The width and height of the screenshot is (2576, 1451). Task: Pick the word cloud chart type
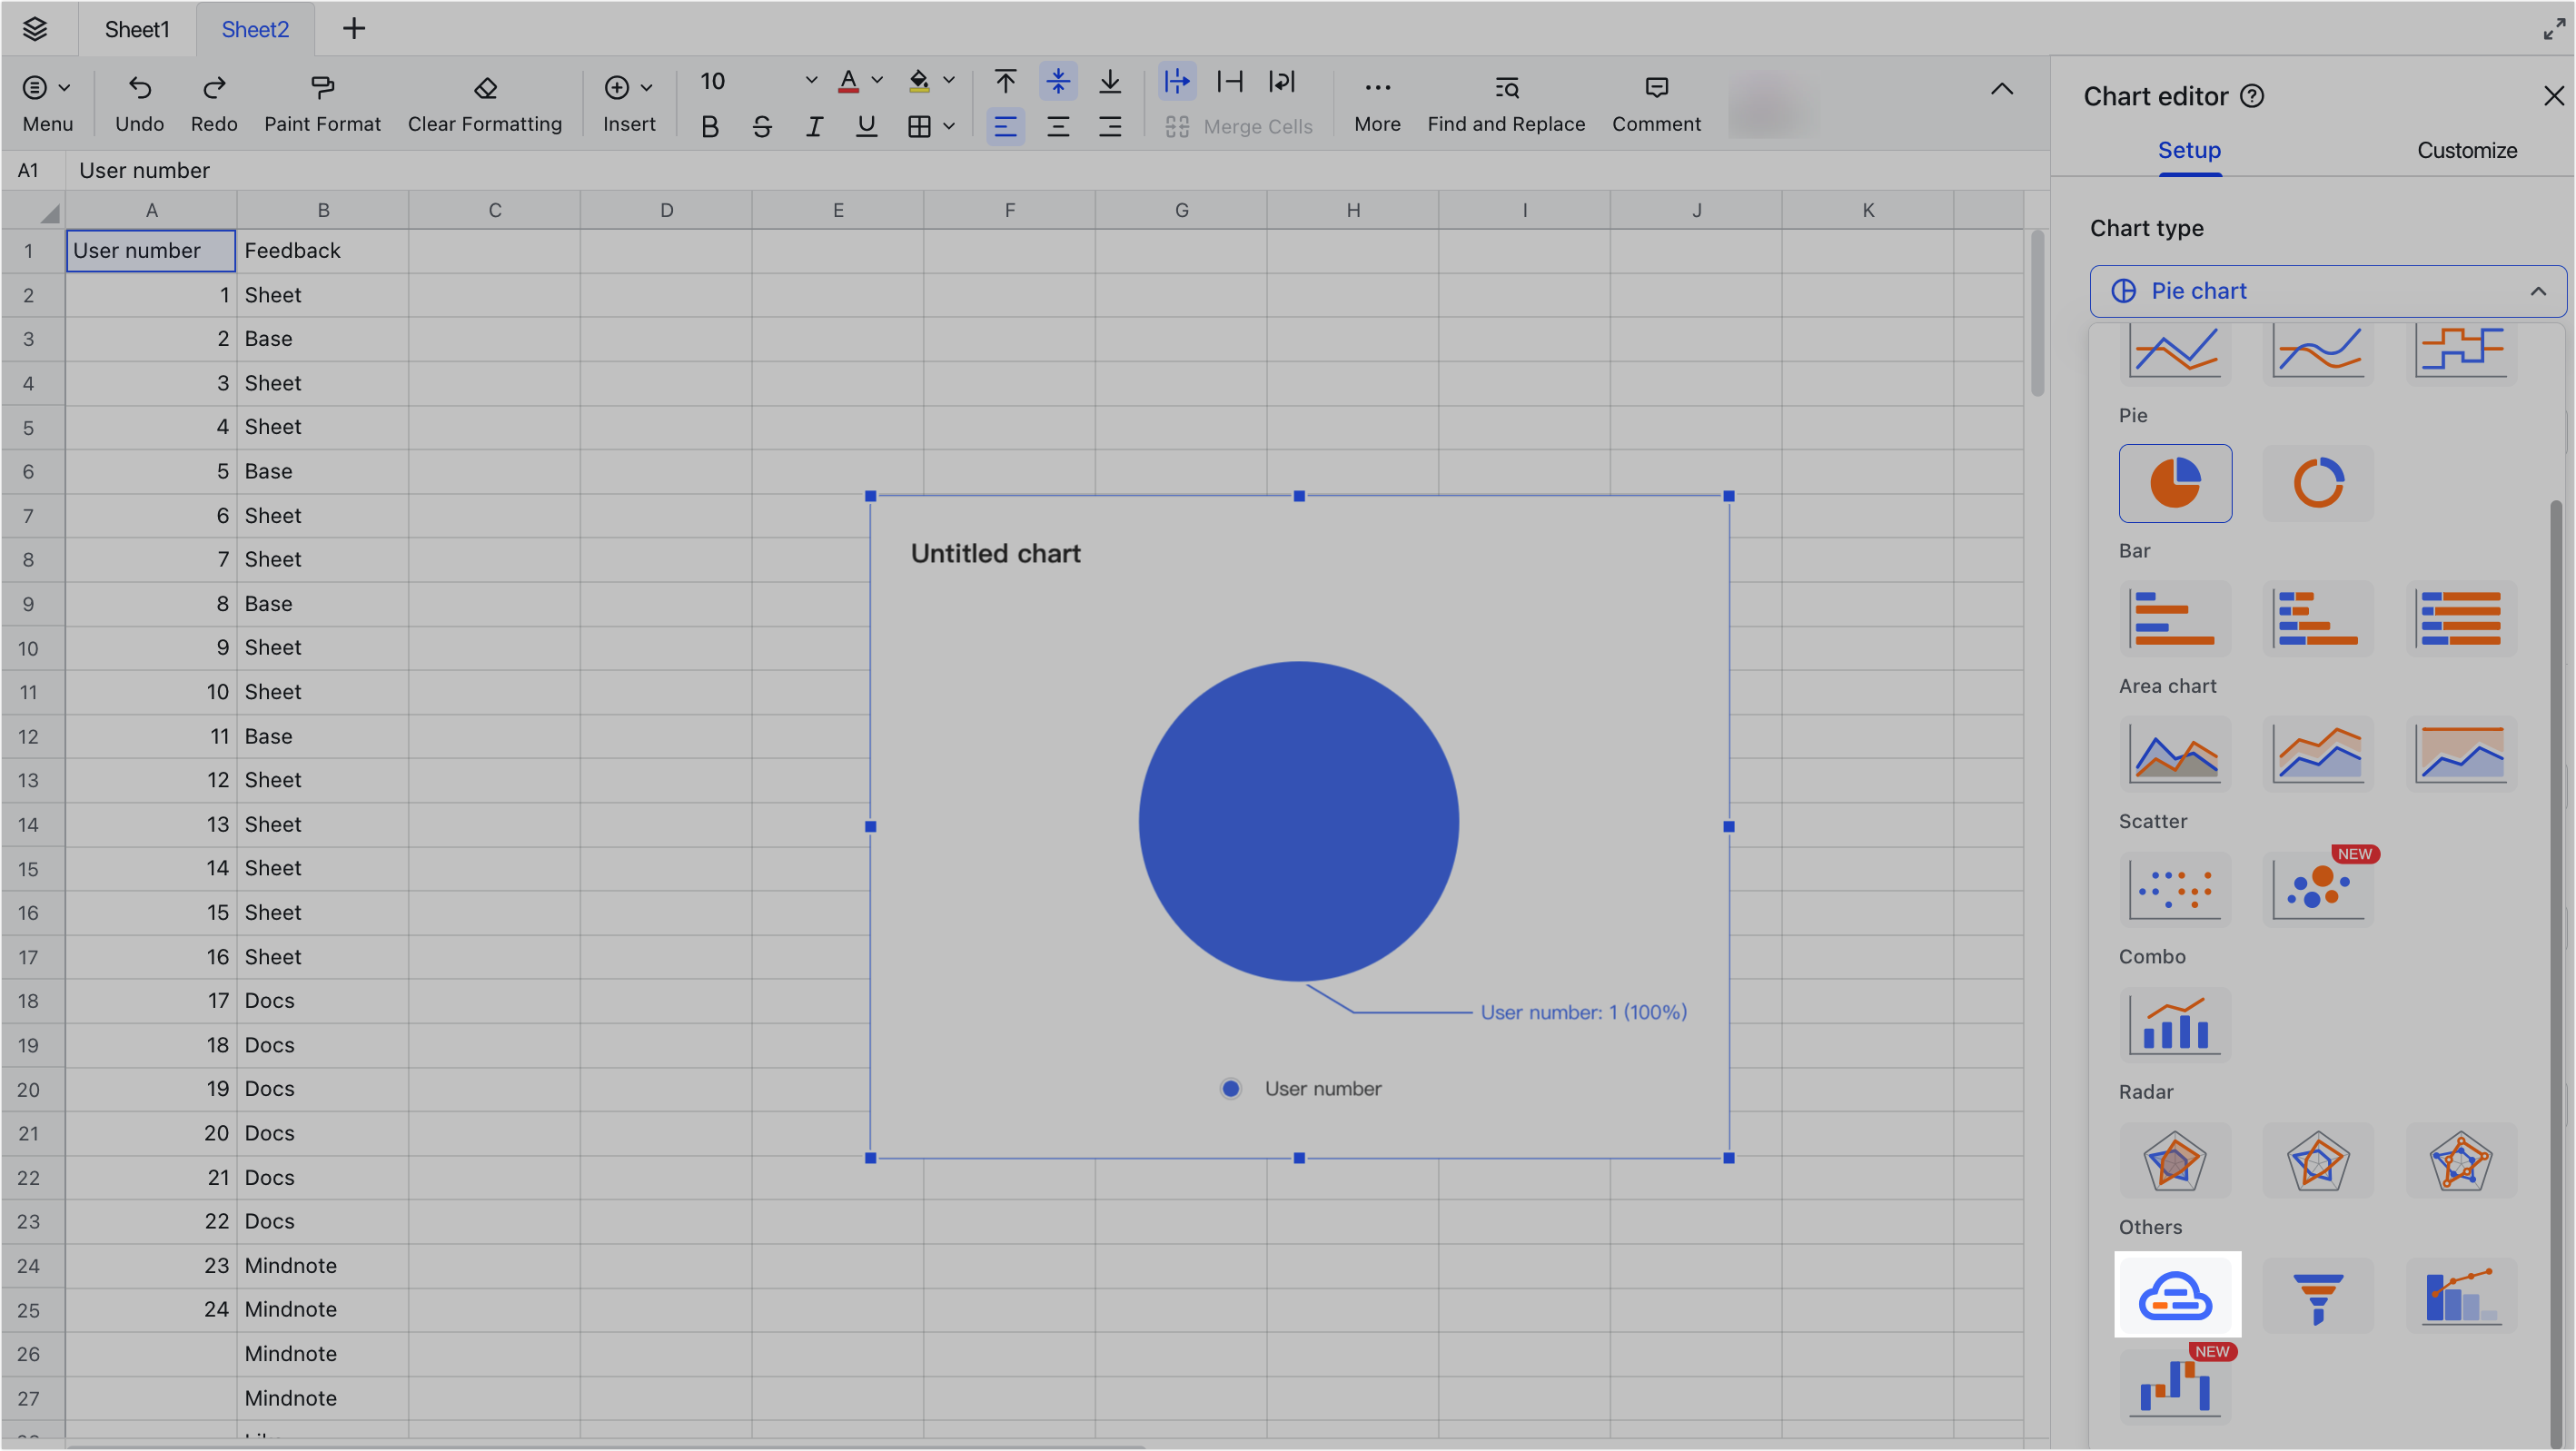(x=2176, y=1295)
